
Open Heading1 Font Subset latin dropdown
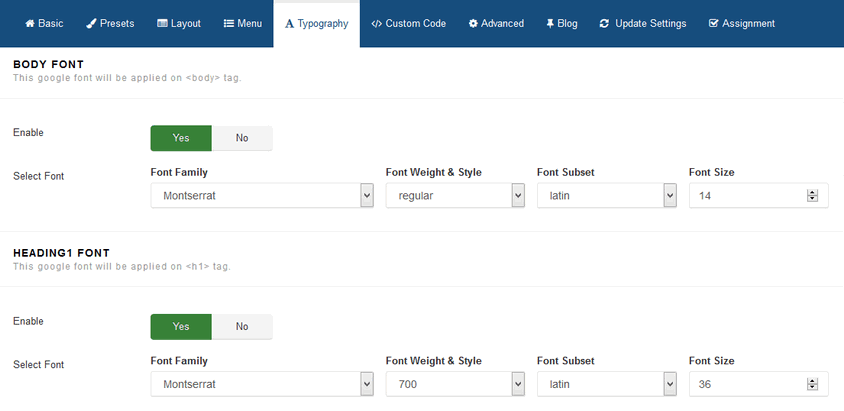(x=607, y=384)
